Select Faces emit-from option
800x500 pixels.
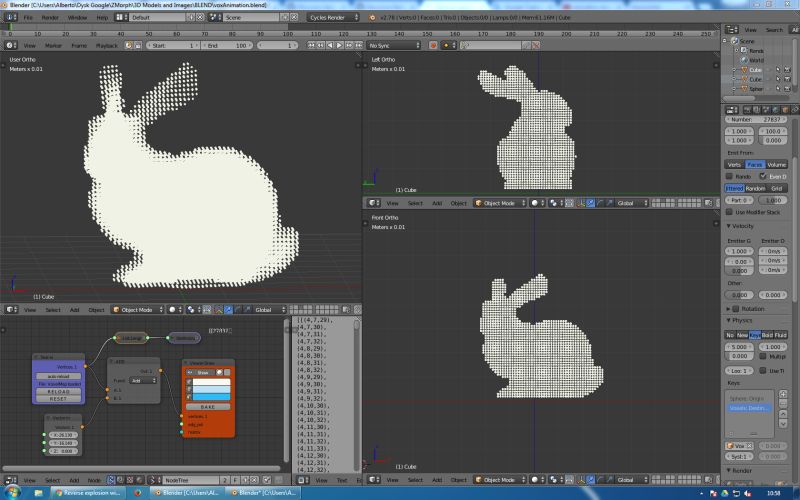755,164
